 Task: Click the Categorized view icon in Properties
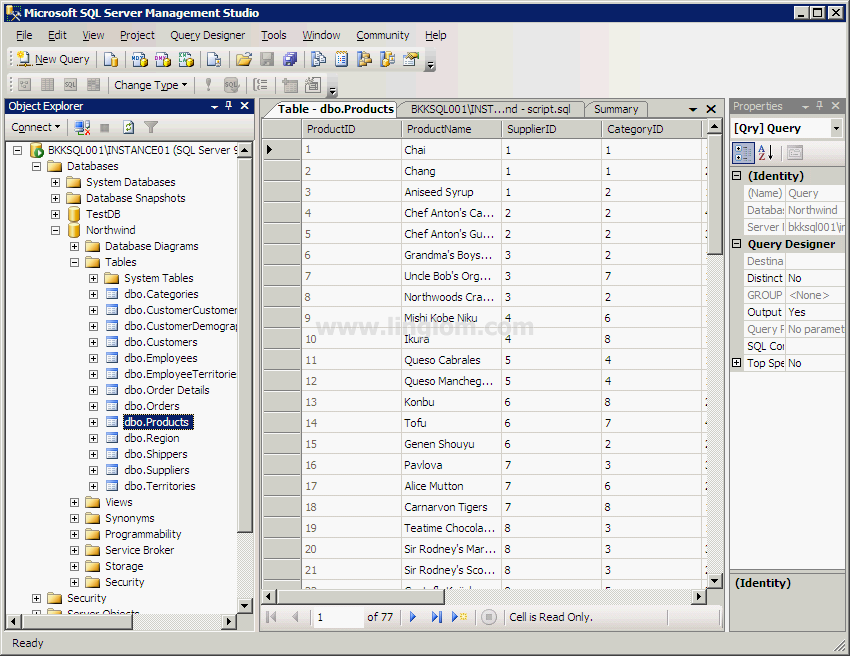coord(743,153)
